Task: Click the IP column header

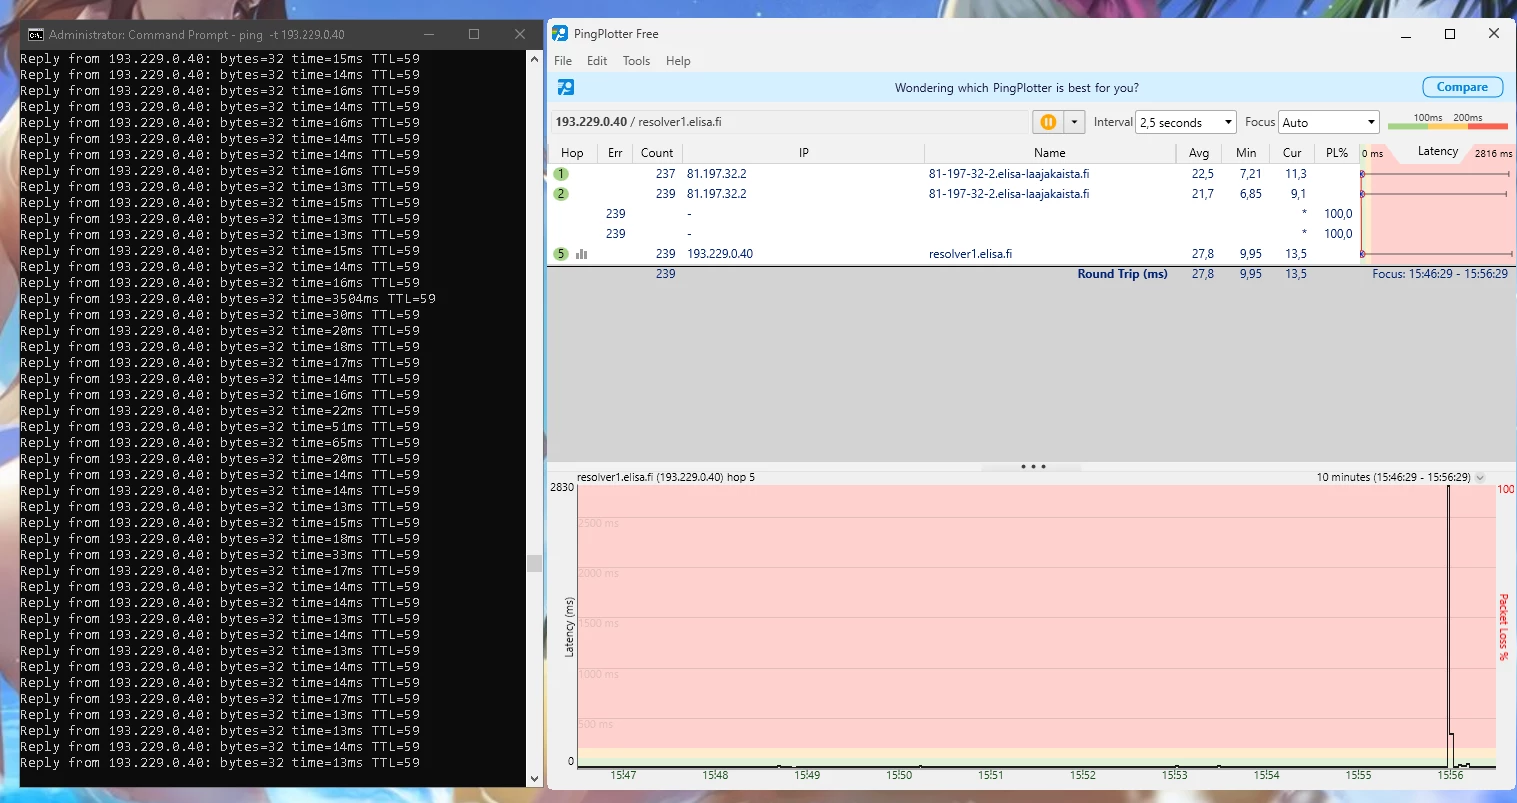Action: click(x=803, y=153)
